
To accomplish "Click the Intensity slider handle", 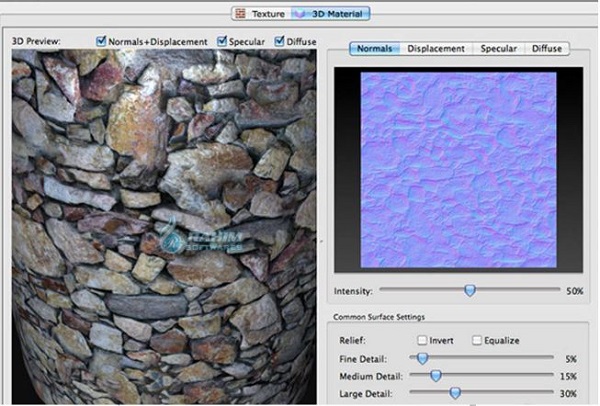I will [x=469, y=291].
